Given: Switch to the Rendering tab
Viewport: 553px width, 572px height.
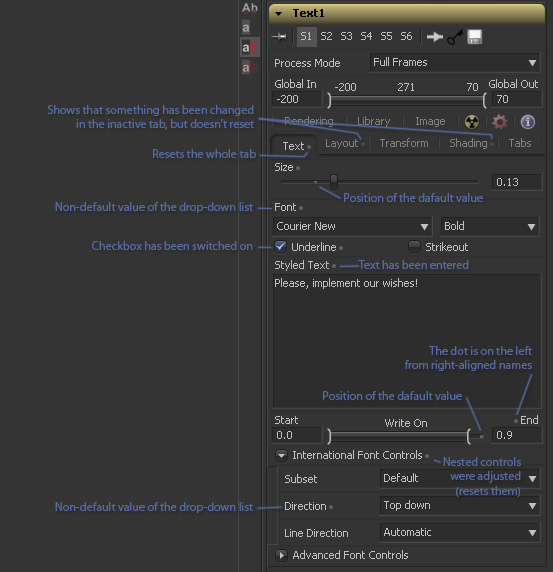Looking at the screenshot, I should pos(309,121).
